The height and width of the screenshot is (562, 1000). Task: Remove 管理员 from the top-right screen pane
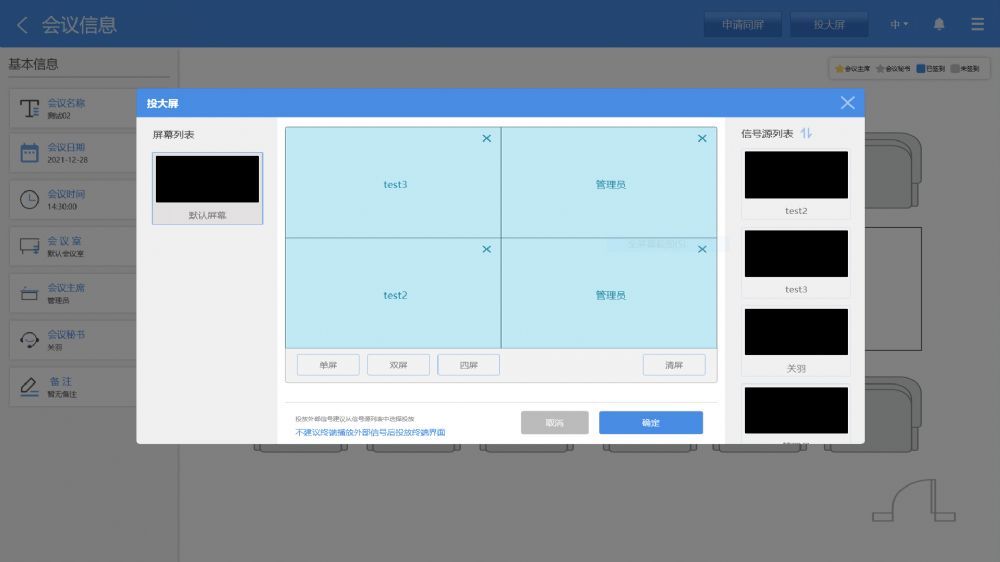[x=702, y=139]
